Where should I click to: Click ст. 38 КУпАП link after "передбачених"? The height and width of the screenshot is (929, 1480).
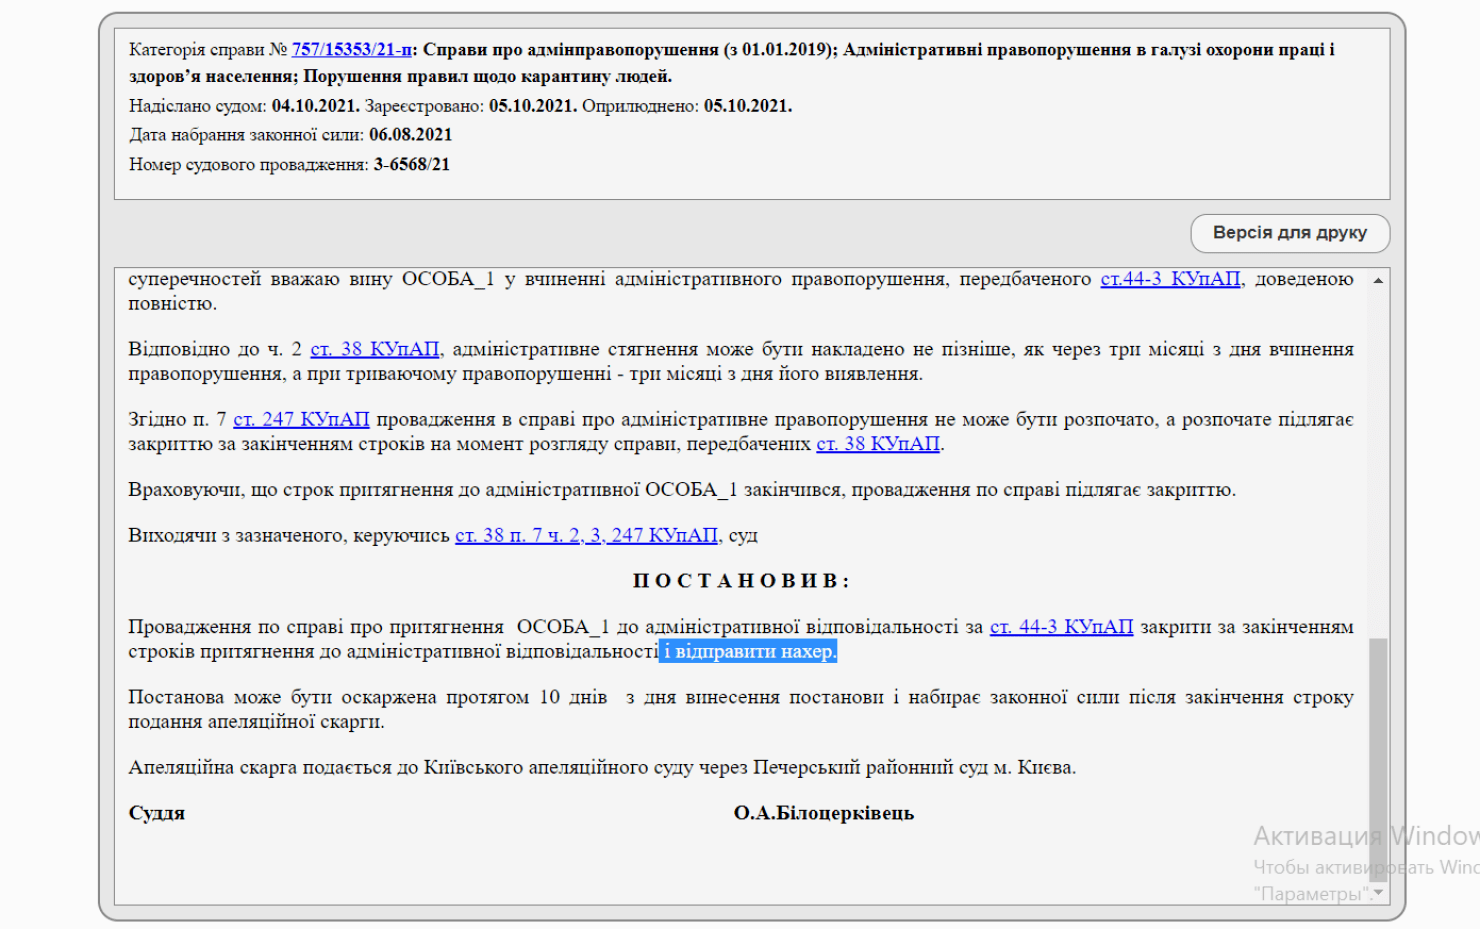pos(878,443)
